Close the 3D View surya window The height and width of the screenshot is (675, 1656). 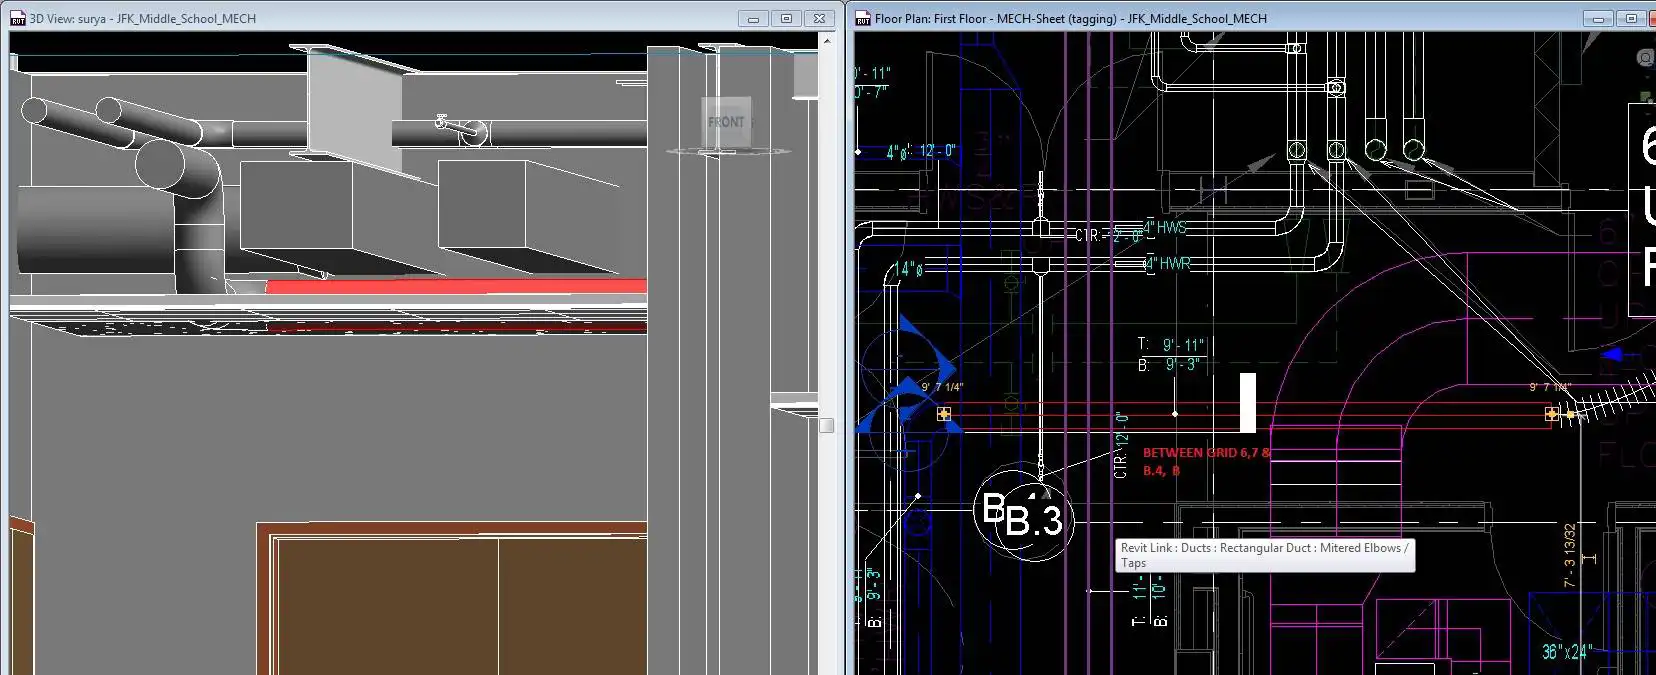[x=819, y=18]
